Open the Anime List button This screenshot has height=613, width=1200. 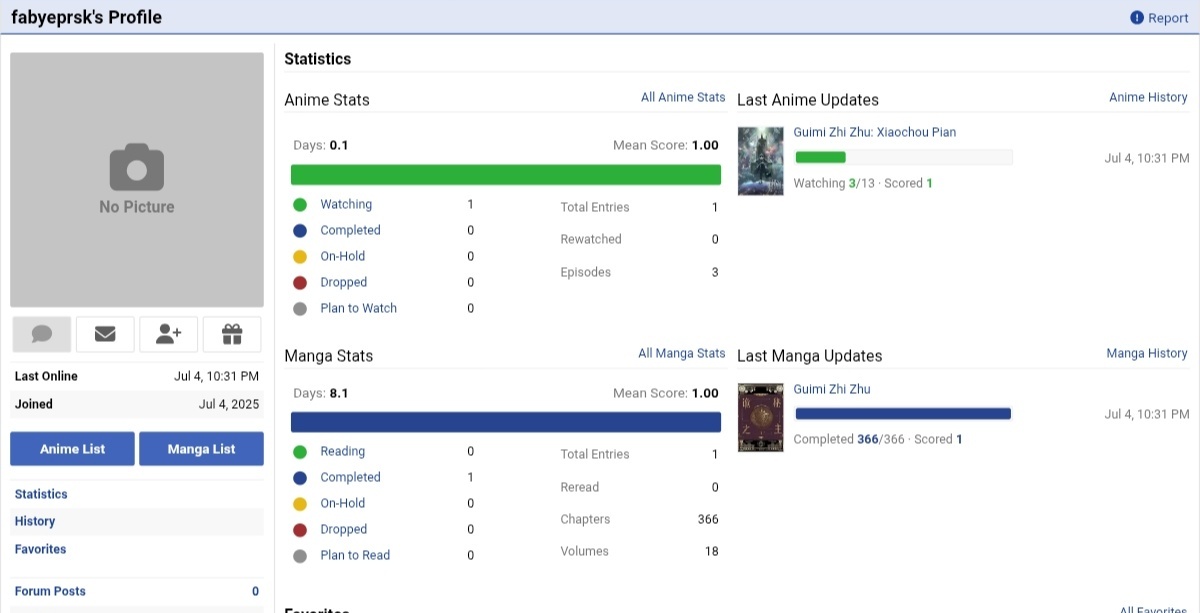[x=72, y=449]
